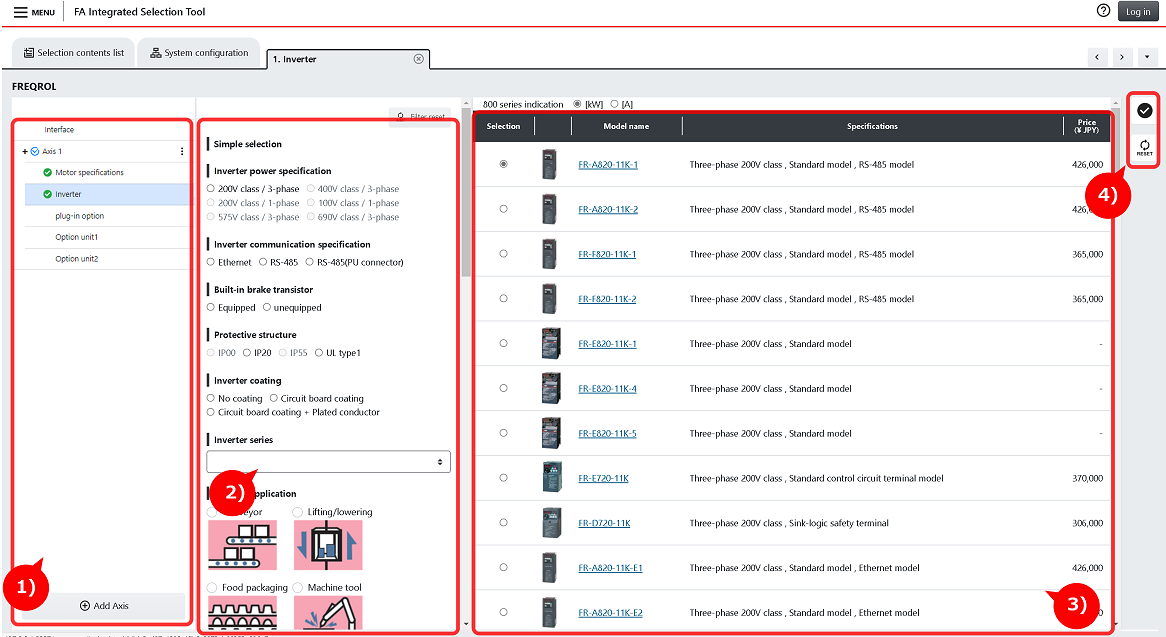1166x637 pixels.
Task: Click the FR-E820-11K-5 inverter image
Action: coord(551,433)
